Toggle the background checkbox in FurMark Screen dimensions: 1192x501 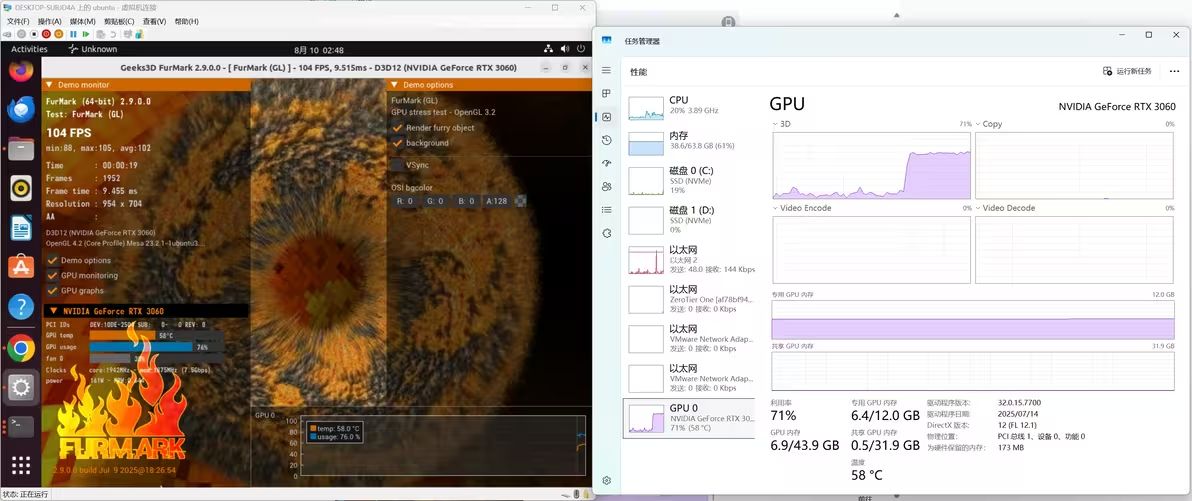(x=397, y=143)
